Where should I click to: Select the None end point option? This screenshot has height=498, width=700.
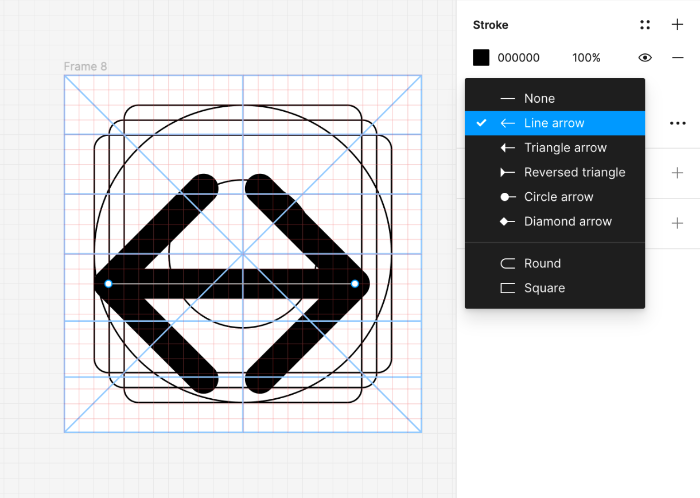pos(555,99)
